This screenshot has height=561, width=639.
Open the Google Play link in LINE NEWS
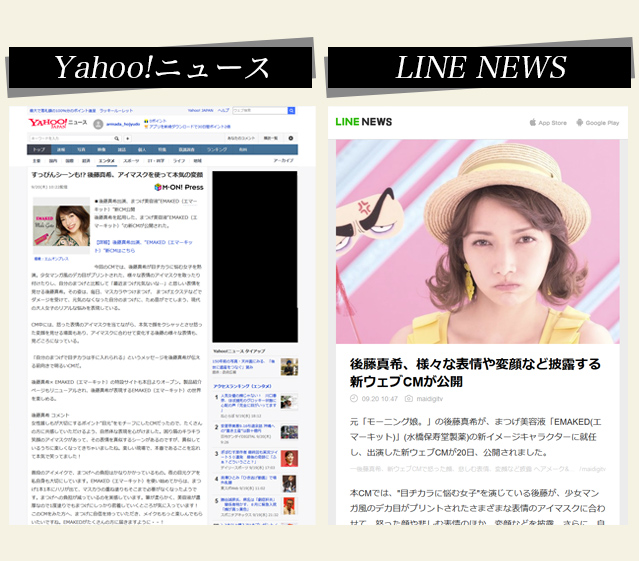(597, 123)
